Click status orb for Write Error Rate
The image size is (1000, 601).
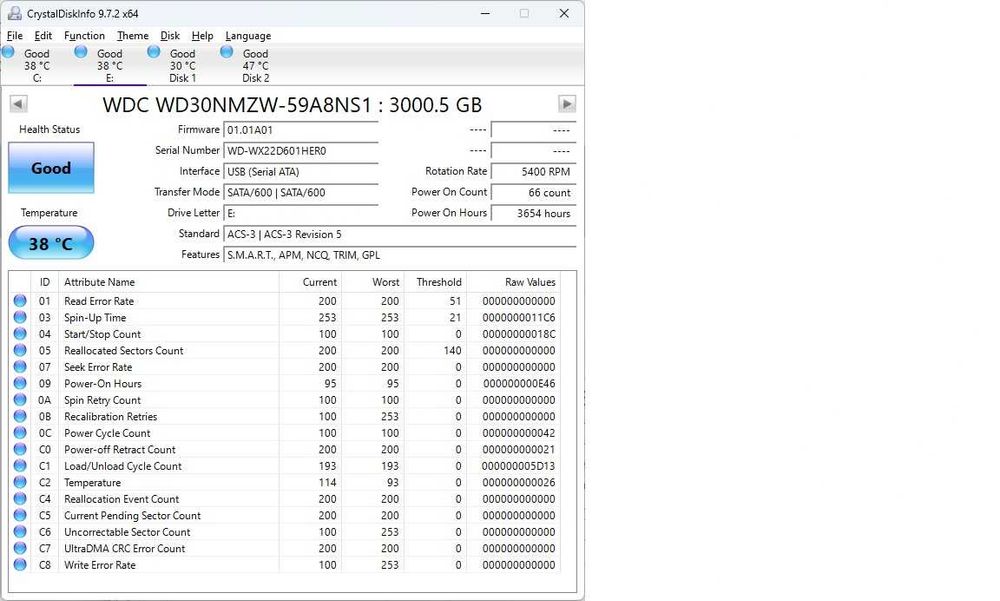20,565
